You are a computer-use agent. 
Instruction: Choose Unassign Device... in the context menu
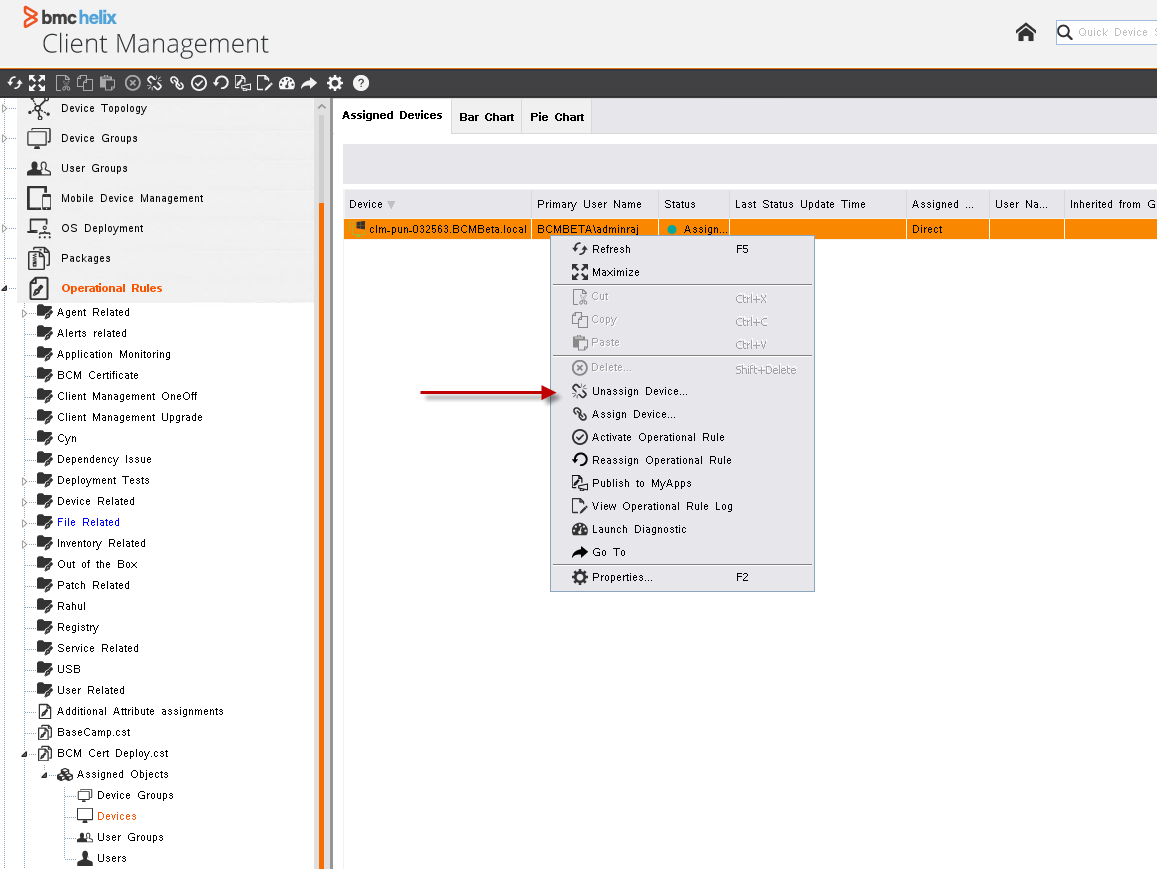tap(683, 392)
